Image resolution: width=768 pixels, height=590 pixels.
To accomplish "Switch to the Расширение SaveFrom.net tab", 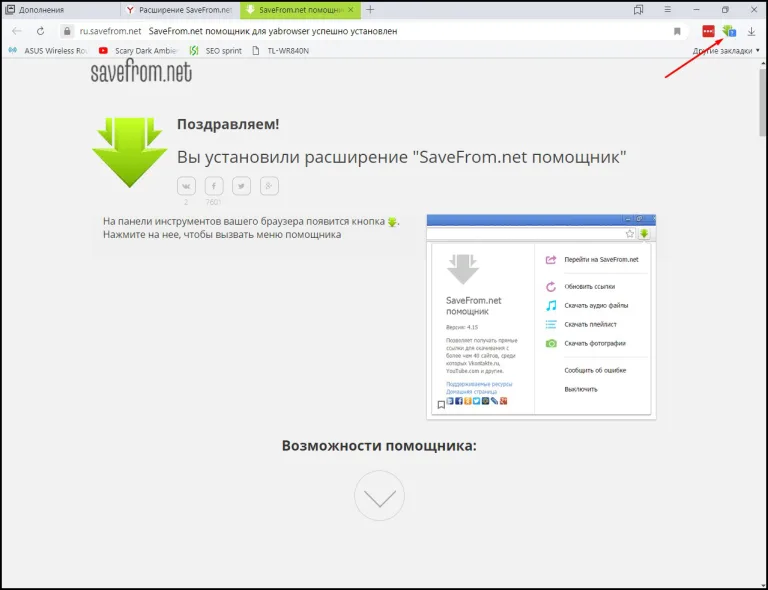I will 180,10.
